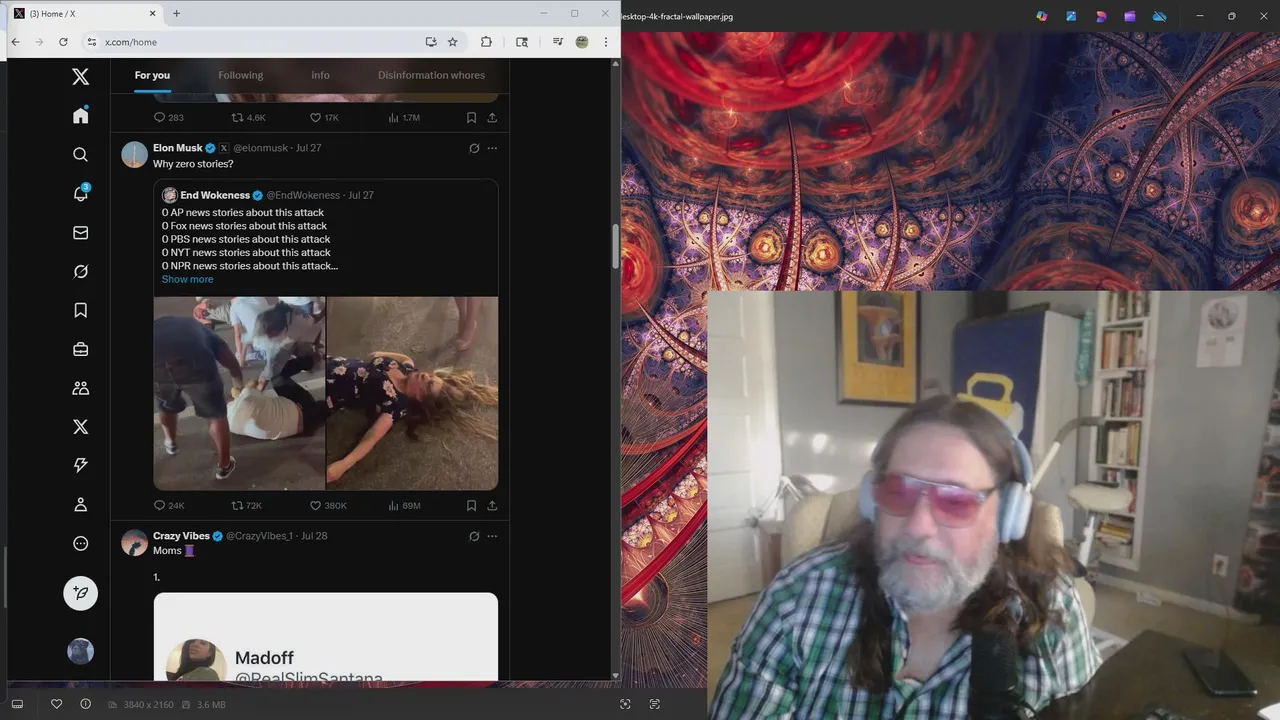The image size is (1280, 720).
Task: Switch to the info tab
Action: coord(320,75)
